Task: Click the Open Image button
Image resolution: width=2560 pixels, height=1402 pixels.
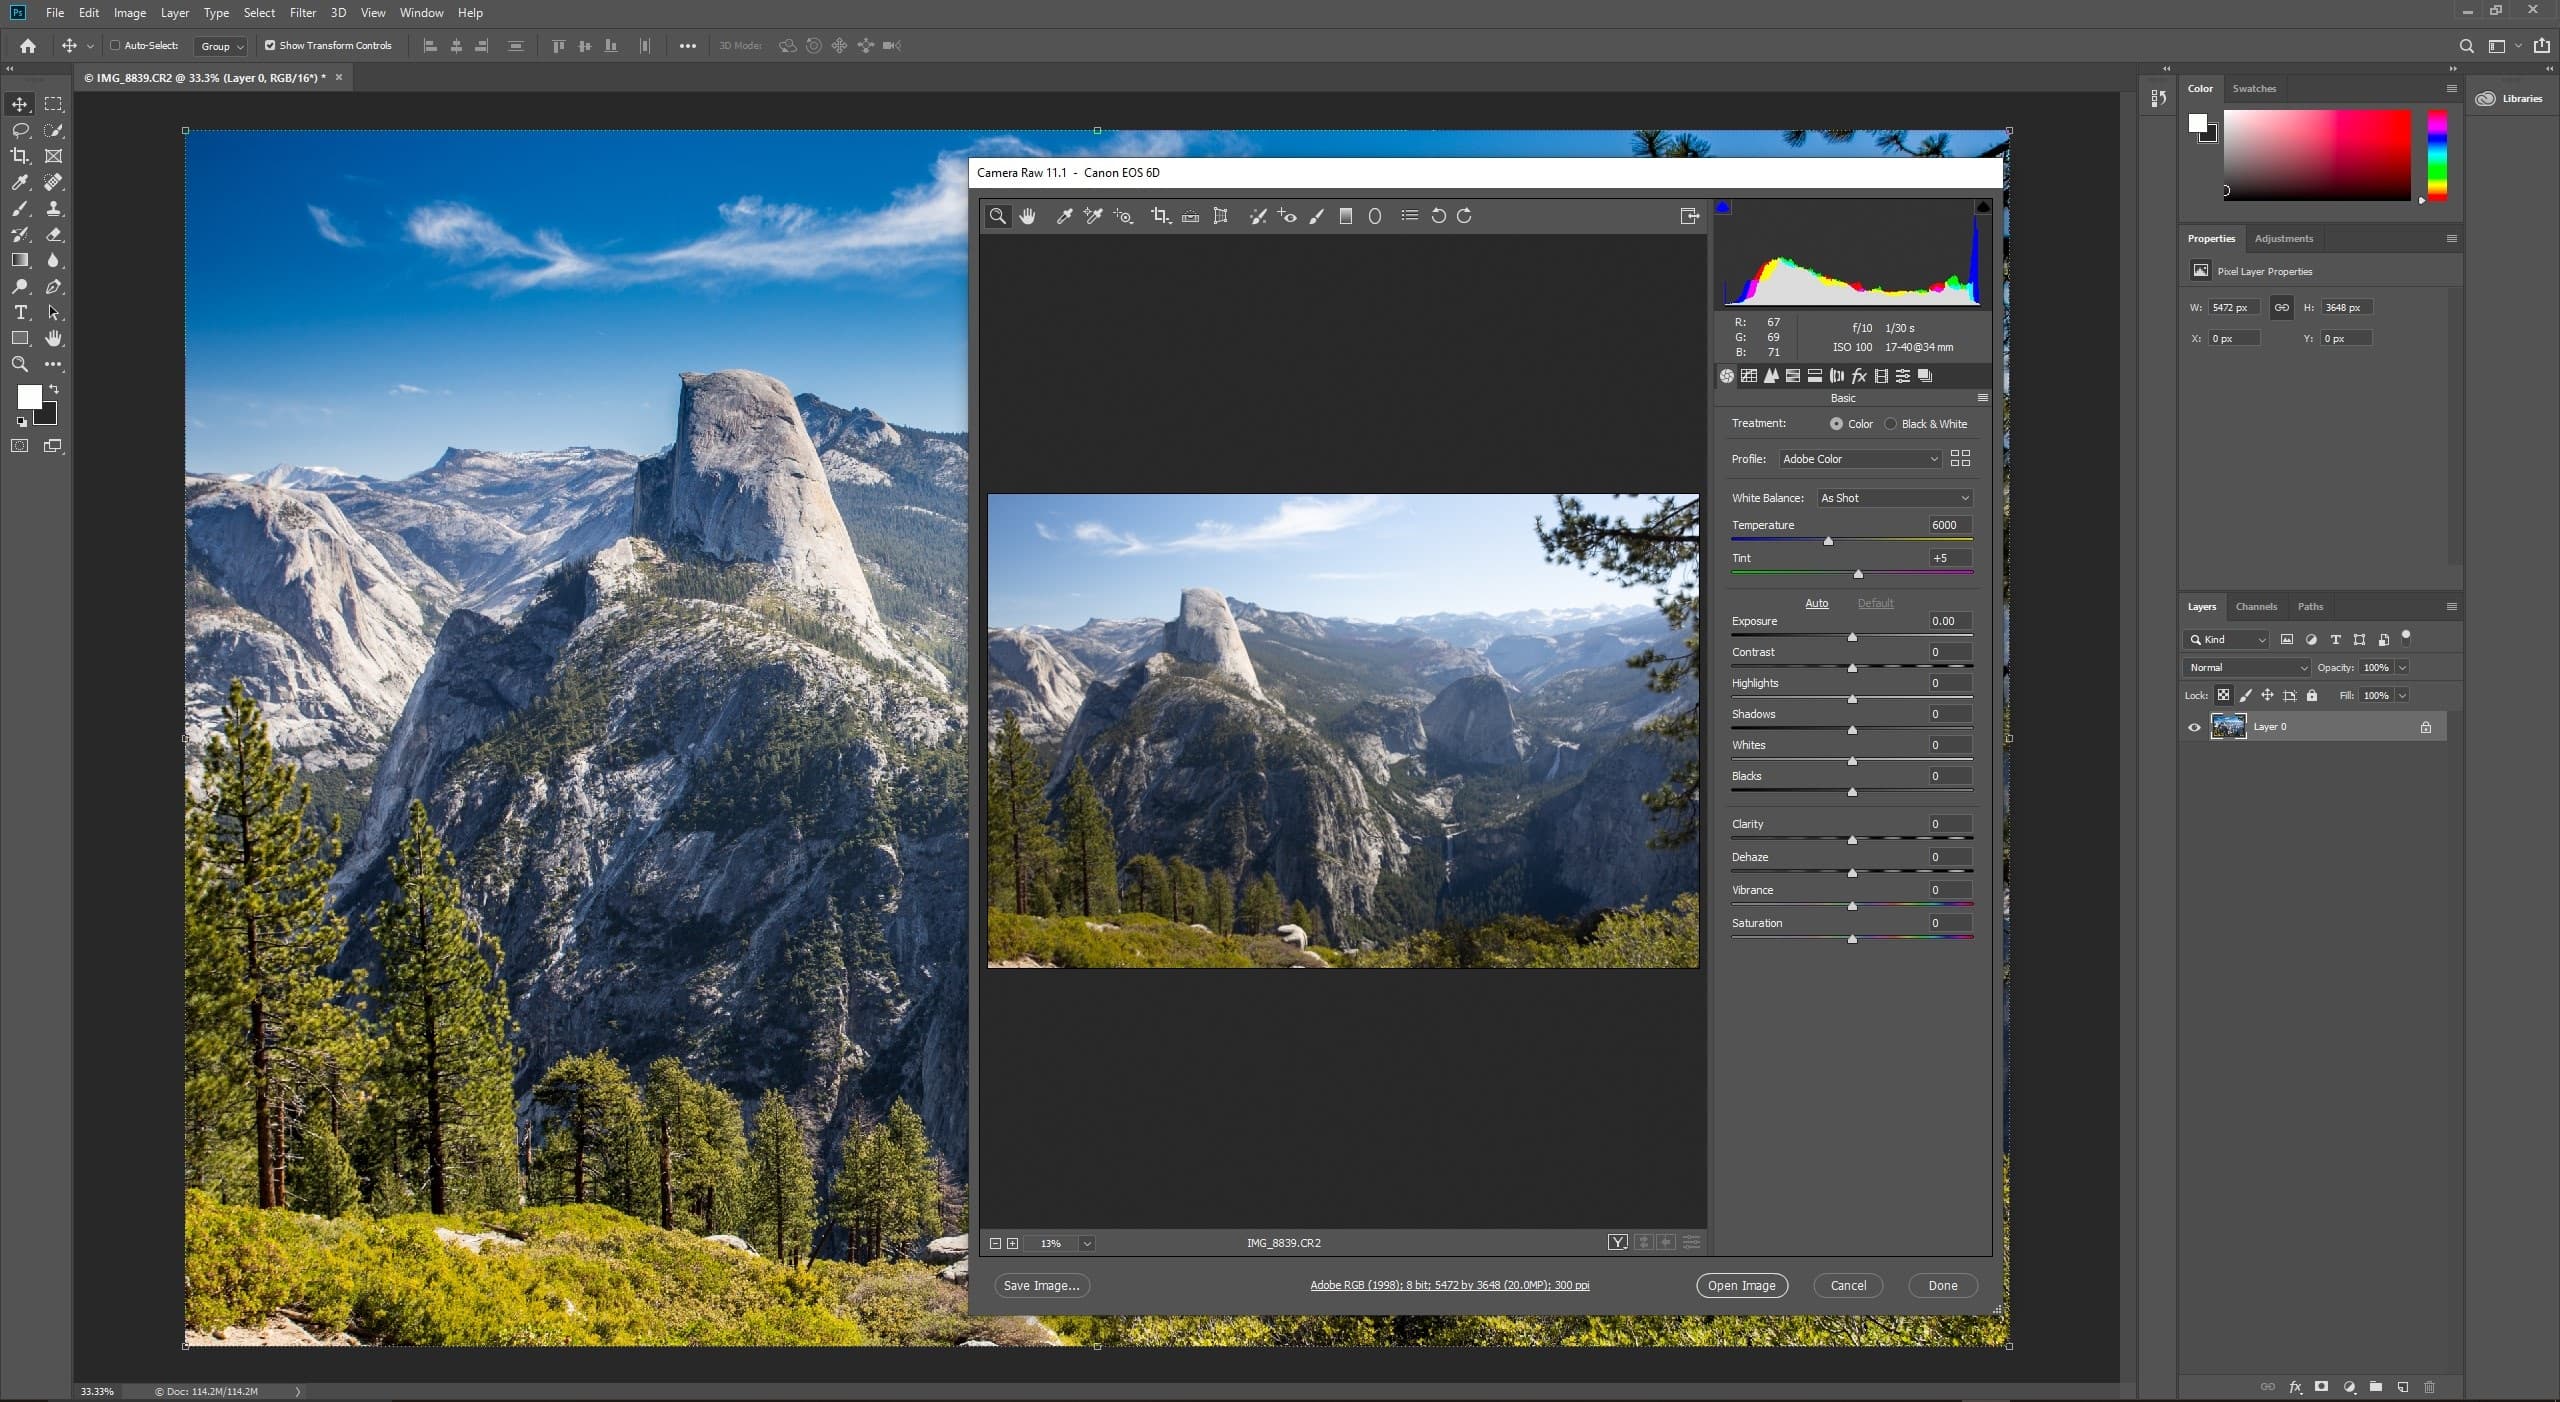Action: click(1742, 1285)
